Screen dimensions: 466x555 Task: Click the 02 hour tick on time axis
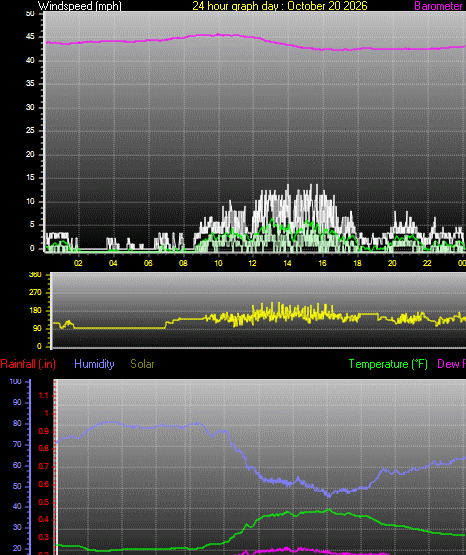[78, 263]
